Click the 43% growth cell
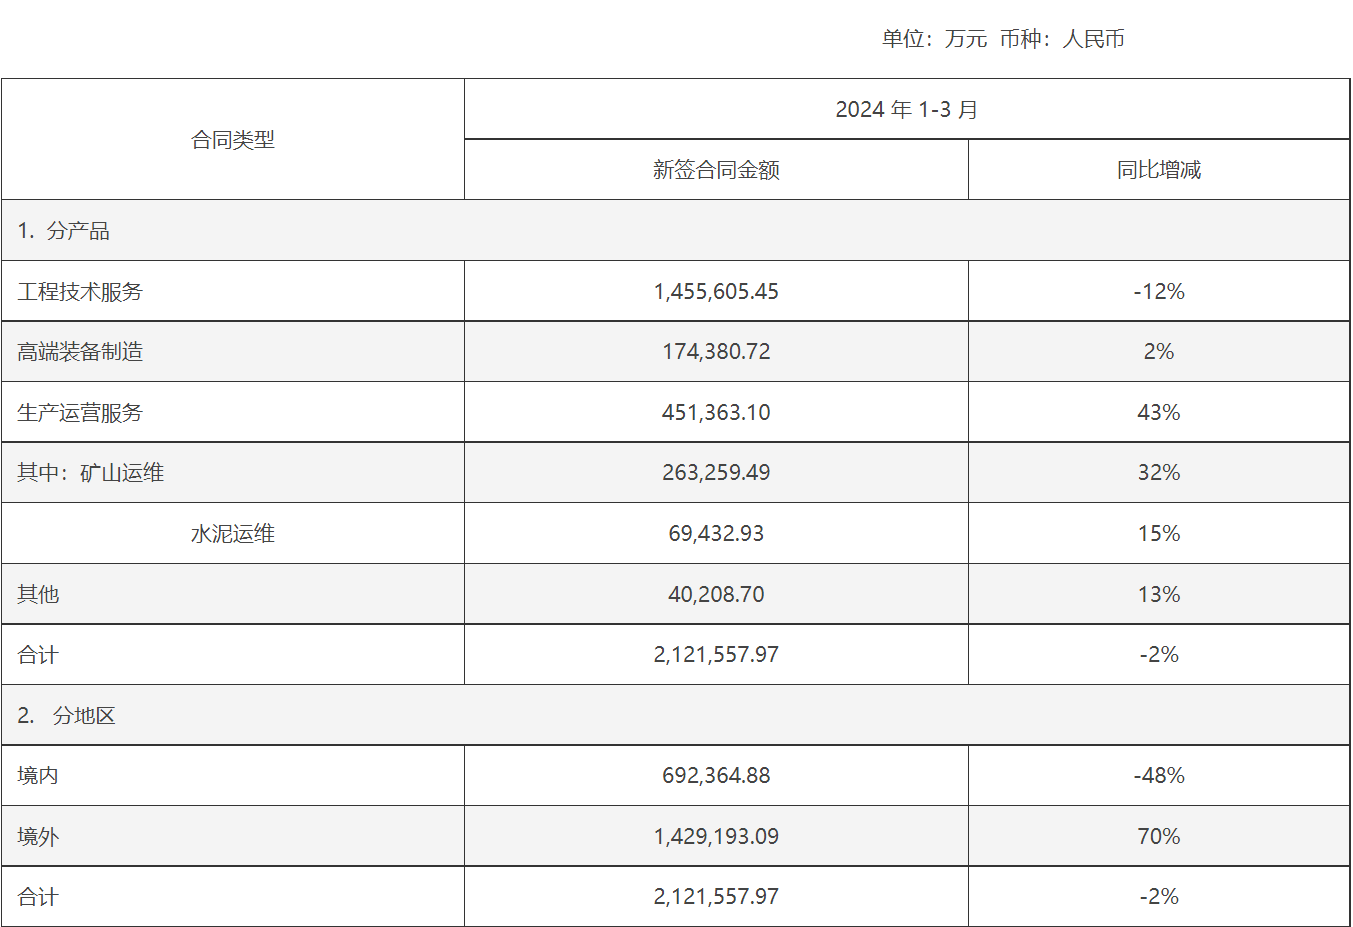This screenshot has height=927, width=1353. click(1158, 413)
